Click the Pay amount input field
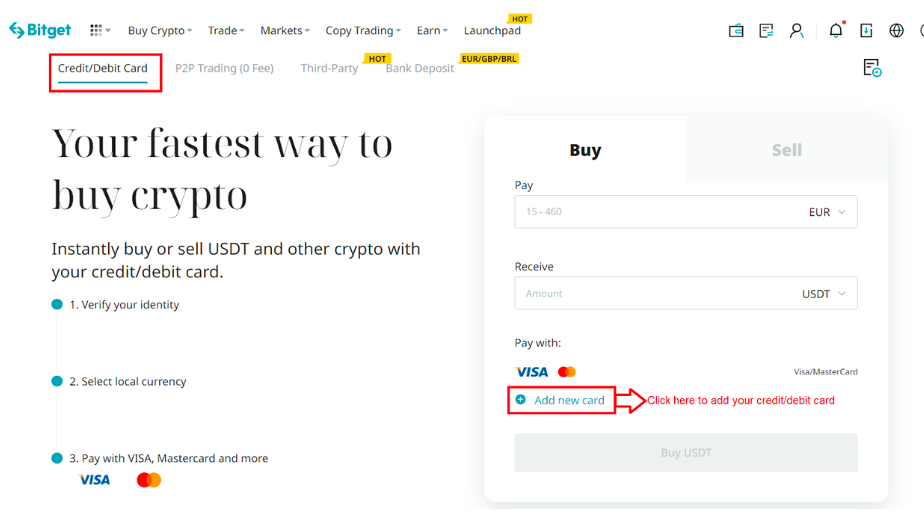 pyautogui.click(x=650, y=212)
